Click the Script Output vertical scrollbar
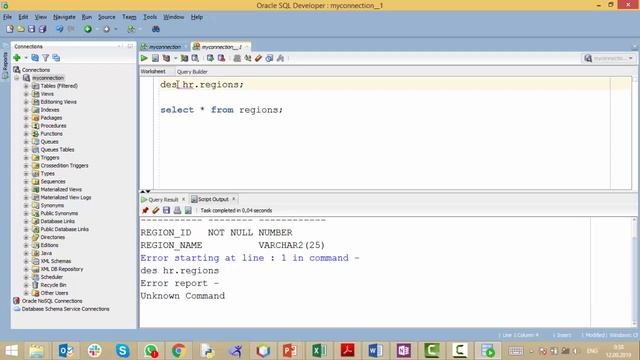 (634, 271)
